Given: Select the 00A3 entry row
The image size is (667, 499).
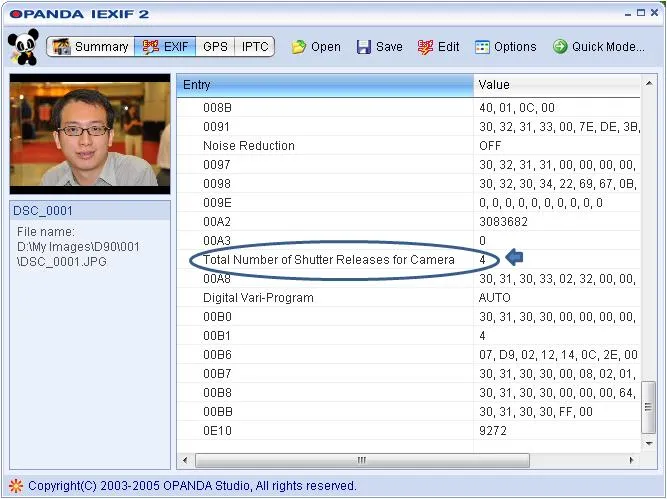Looking at the screenshot, I should pos(408,241).
